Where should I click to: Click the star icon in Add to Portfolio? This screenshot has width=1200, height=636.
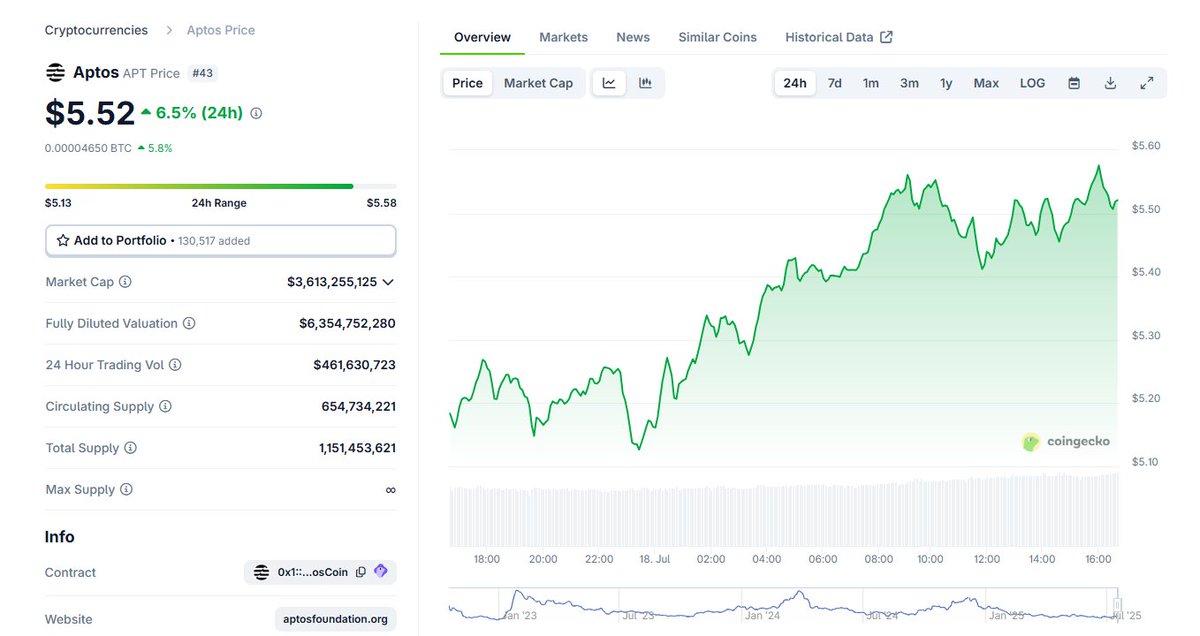coord(63,241)
